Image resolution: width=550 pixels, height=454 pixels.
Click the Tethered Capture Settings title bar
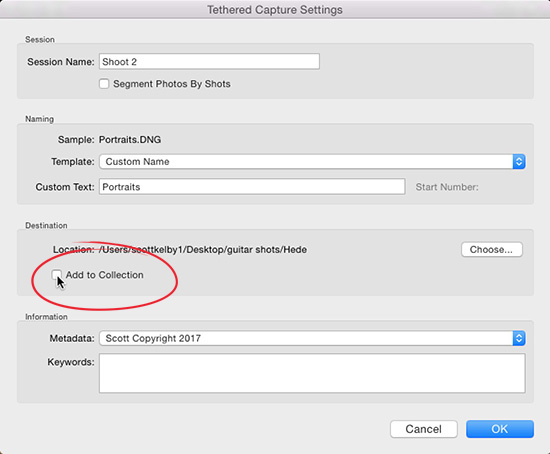click(275, 9)
